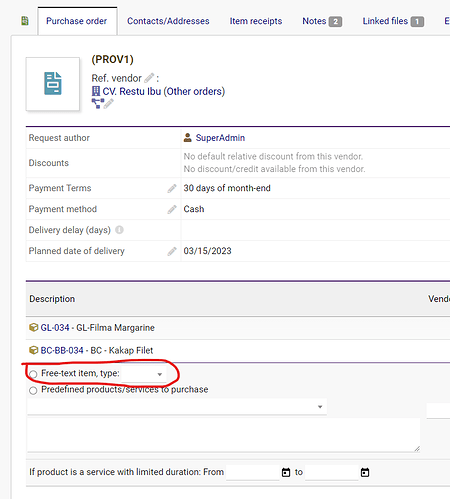Edit Payment method with pencil icon

172,209
